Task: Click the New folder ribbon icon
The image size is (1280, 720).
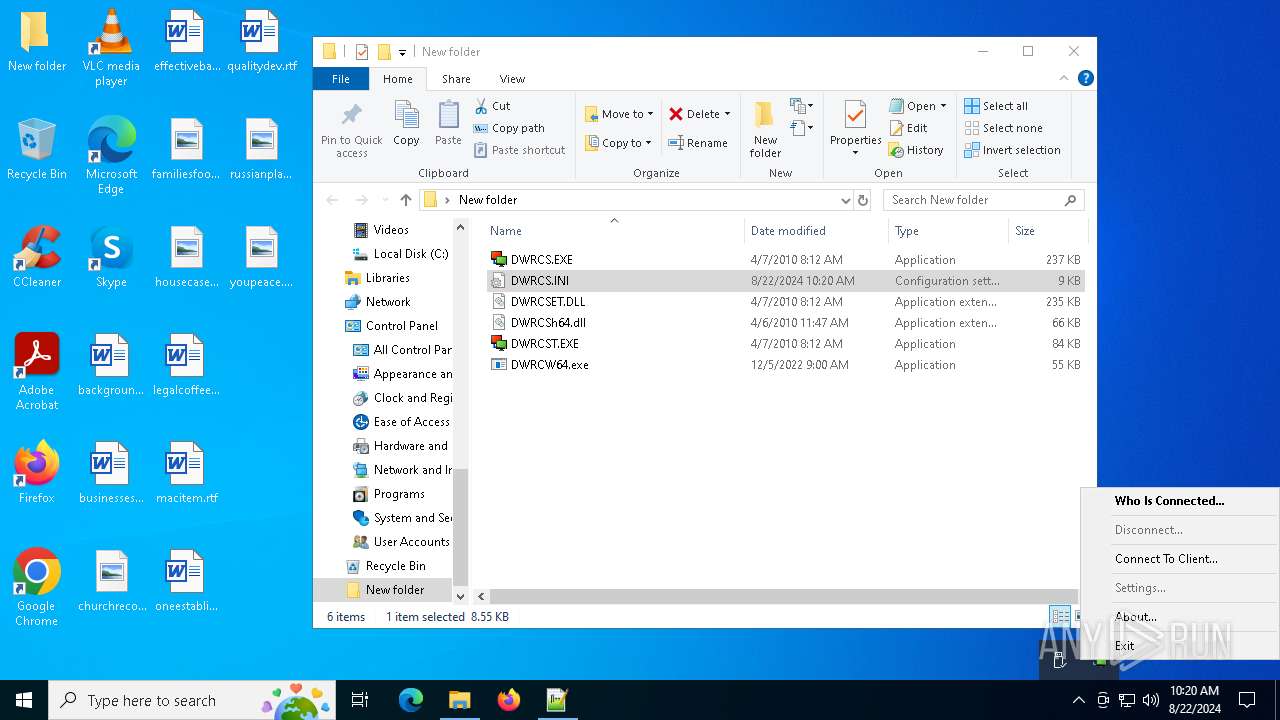Action: click(765, 129)
